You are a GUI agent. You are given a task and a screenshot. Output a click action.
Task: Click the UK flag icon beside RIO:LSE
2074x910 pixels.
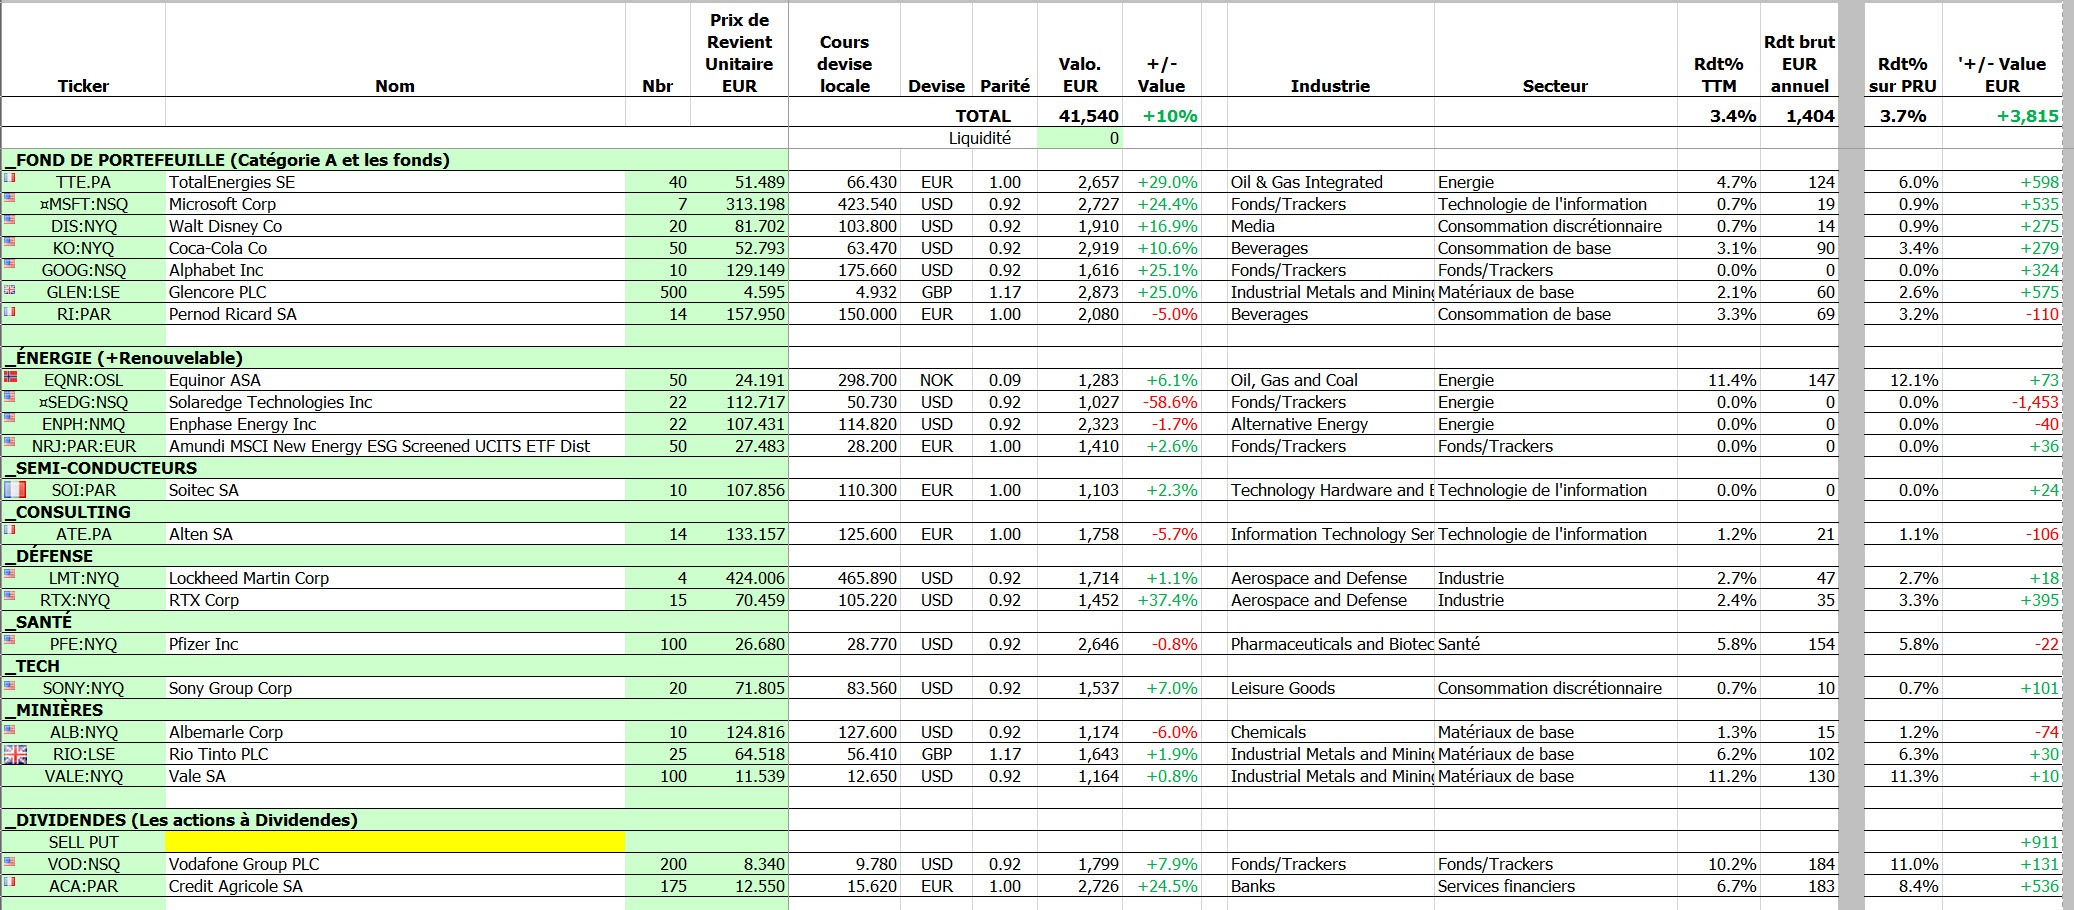click(x=15, y=754)
